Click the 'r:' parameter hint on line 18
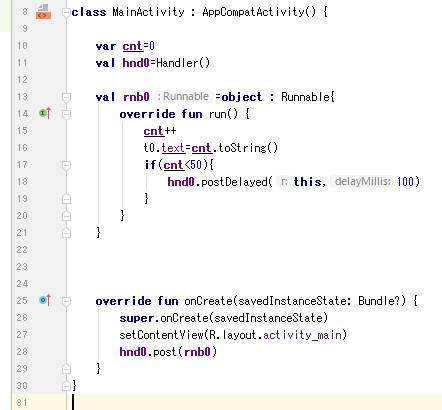The image size is (442, 410). (x=284, y=181)
